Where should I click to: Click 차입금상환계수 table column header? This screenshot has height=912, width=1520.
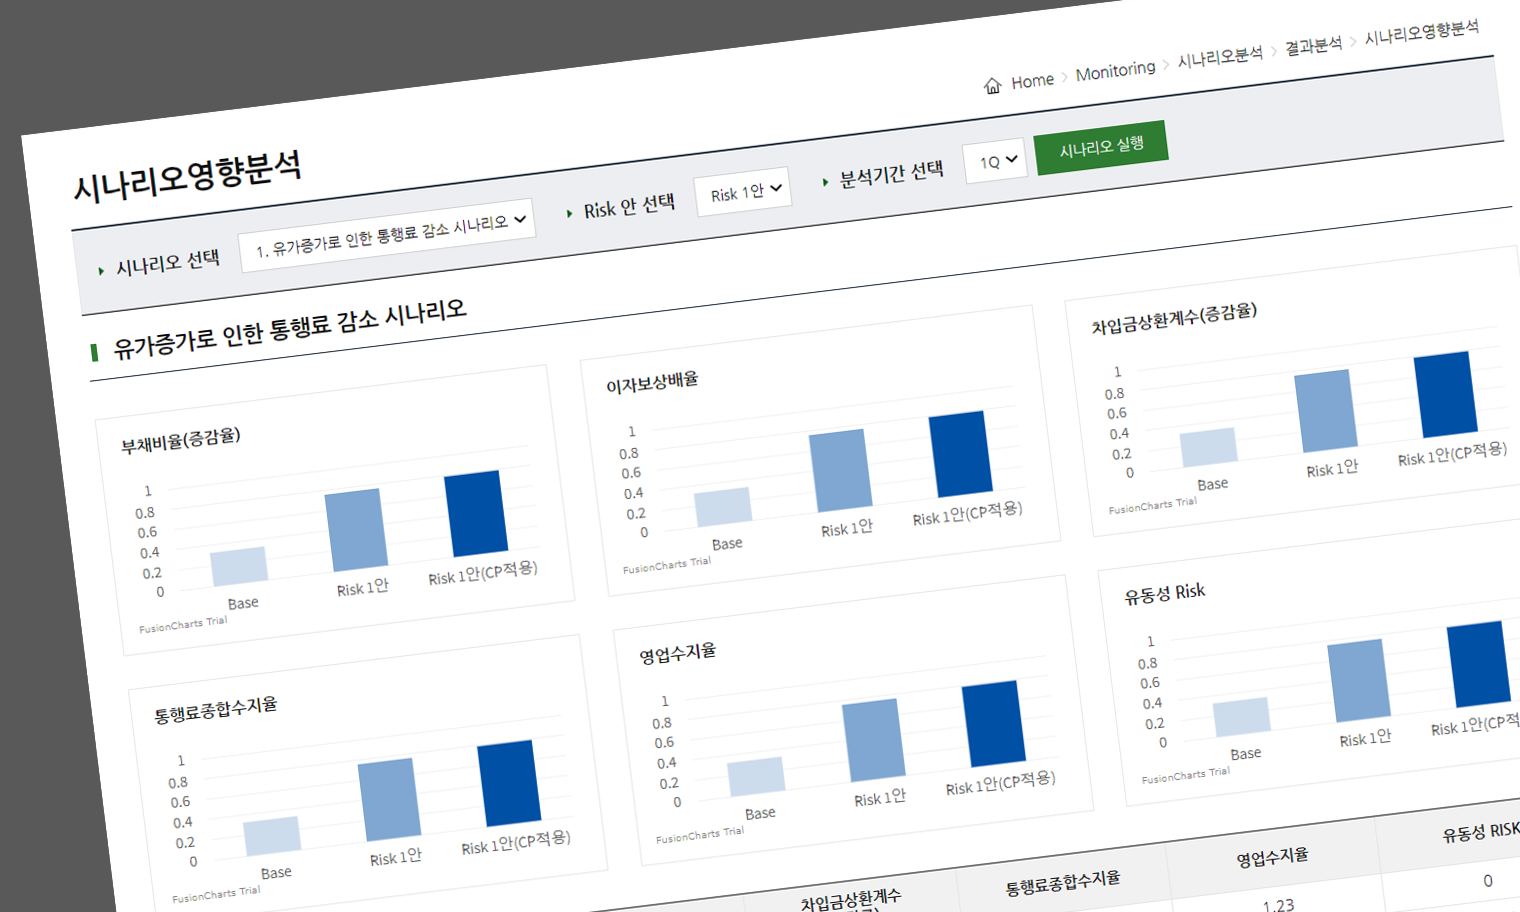[851, 900]
